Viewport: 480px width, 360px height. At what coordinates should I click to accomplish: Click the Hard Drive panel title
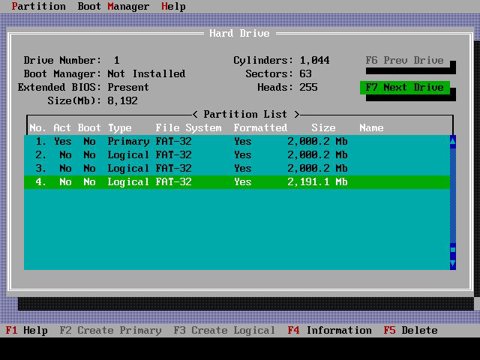(239, 33)
